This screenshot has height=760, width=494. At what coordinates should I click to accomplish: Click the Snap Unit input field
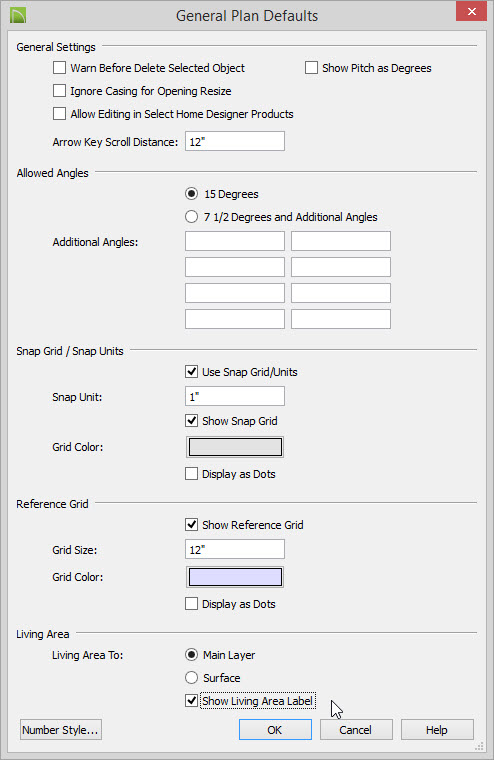pyautogui.click(x=235, y=396)
